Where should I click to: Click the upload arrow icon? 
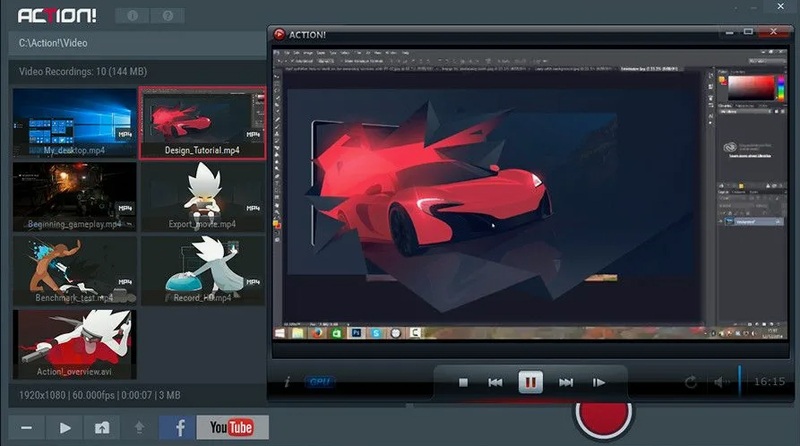139,428
